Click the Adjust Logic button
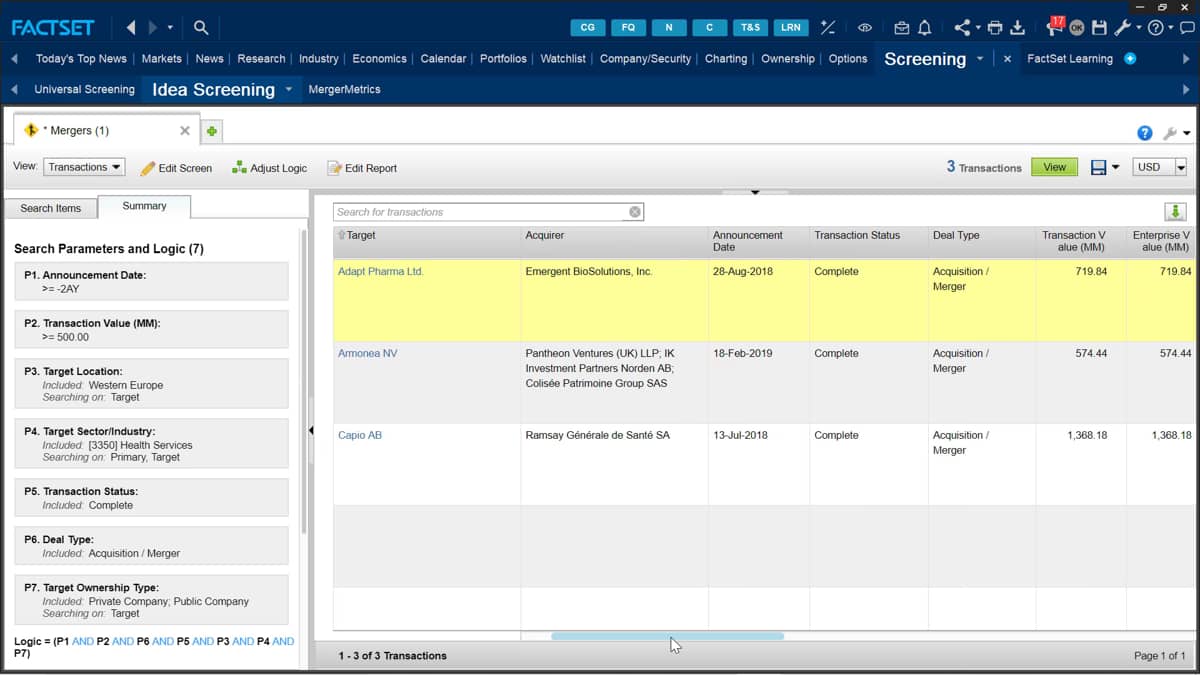This screenshot has height=675, width=1200. click(269, 168)
